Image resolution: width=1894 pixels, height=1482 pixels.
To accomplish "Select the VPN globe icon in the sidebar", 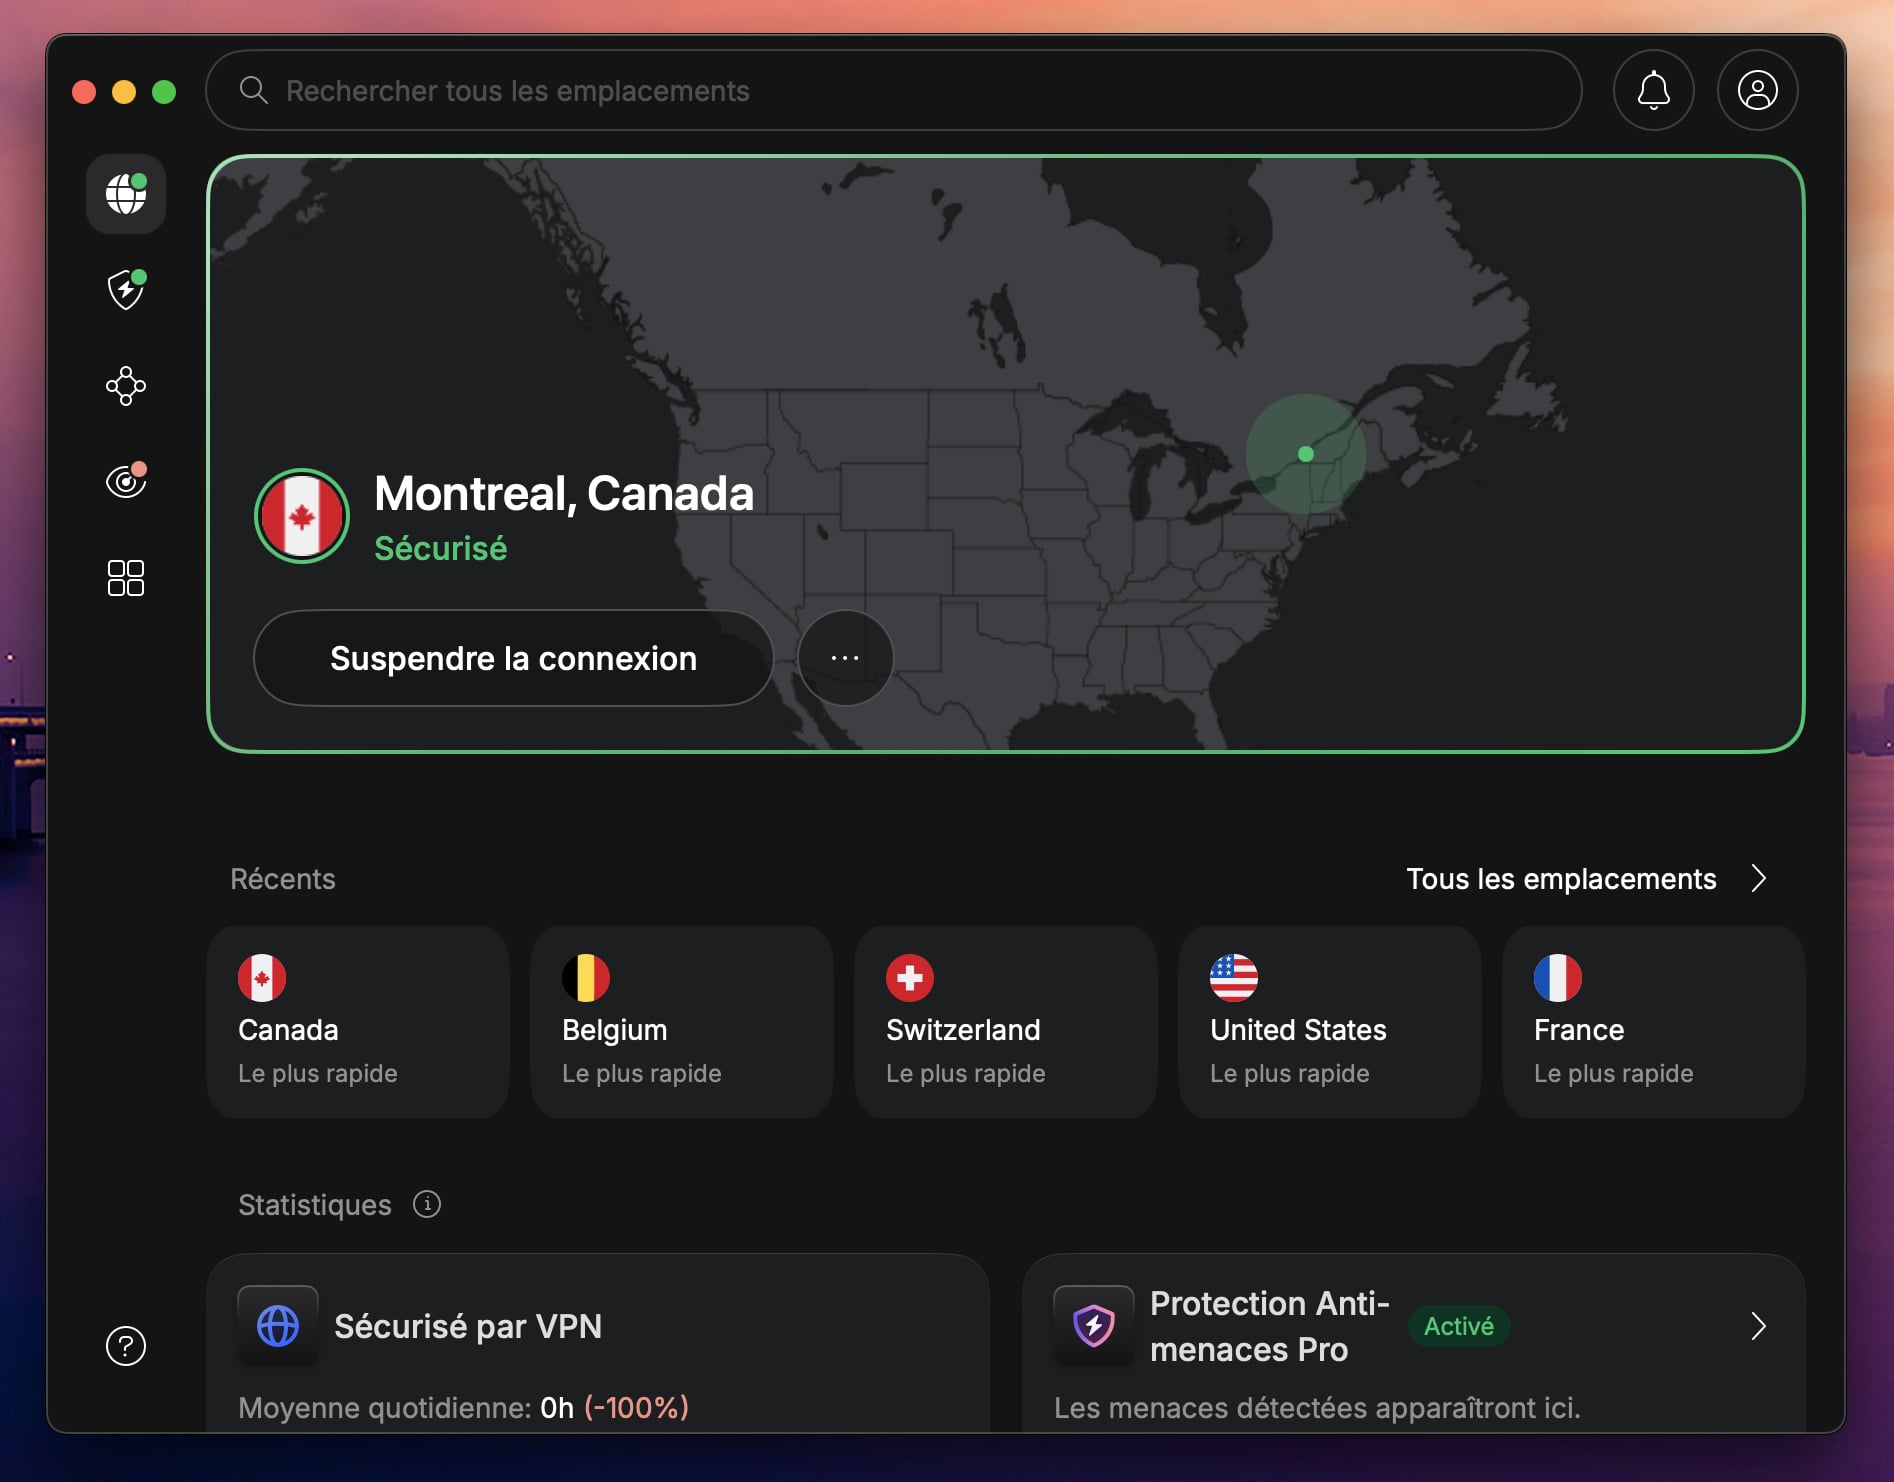I will (x=125, y=194).
